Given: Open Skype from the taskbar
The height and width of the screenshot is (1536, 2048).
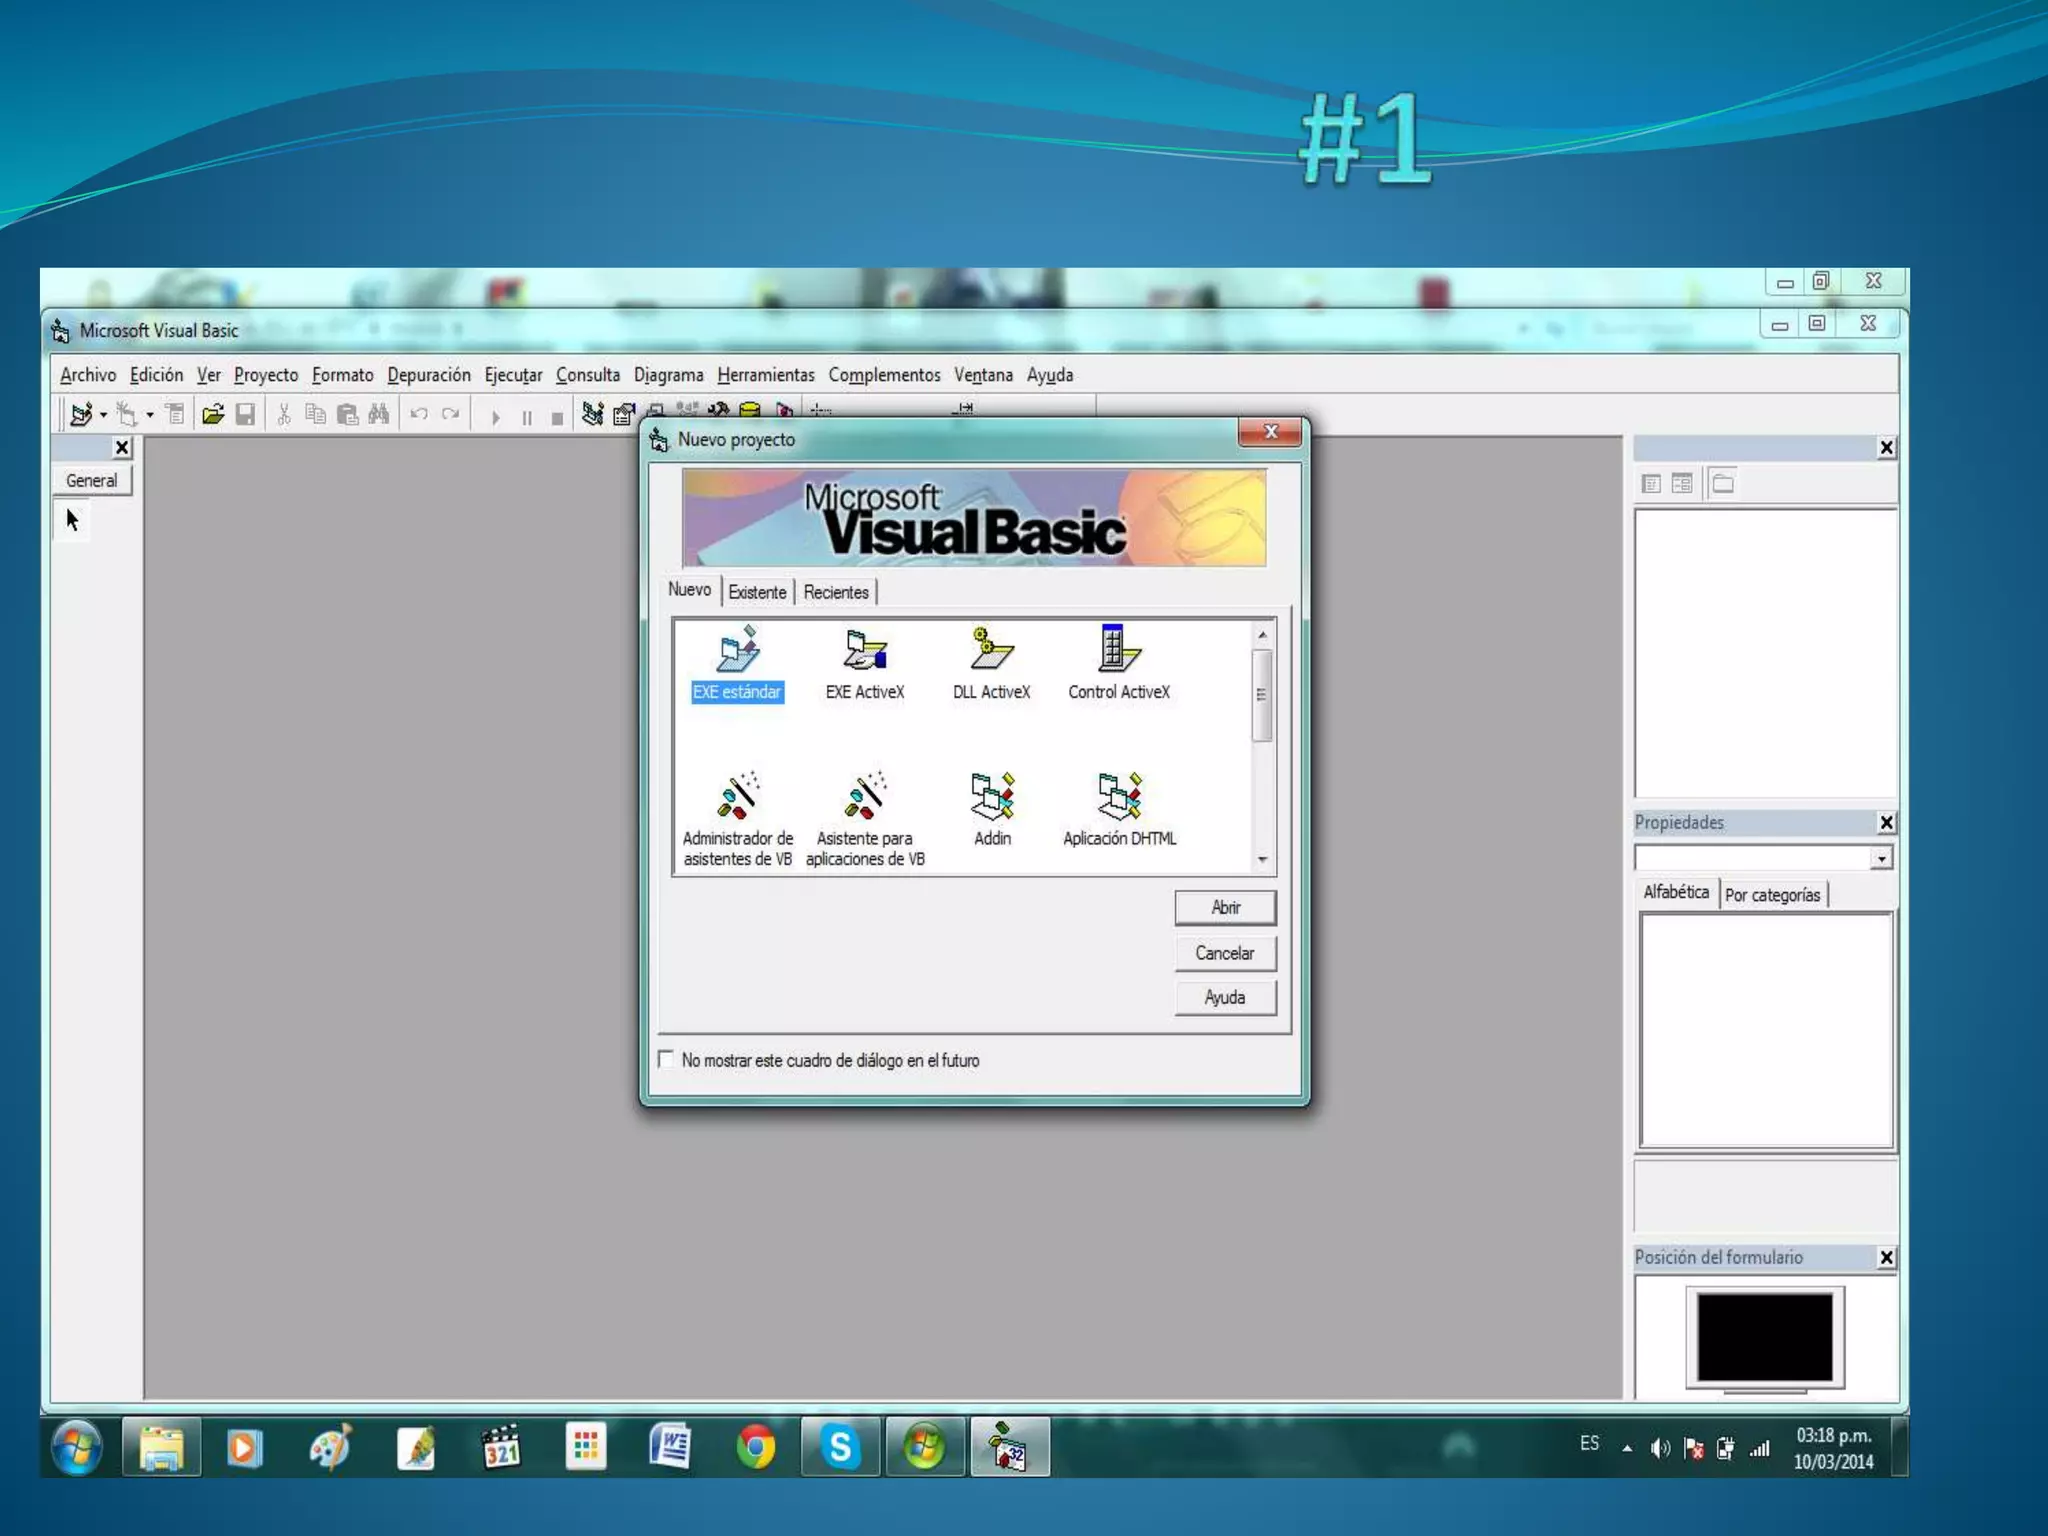Looking at the screenshot, I should tap(840, 1447).
